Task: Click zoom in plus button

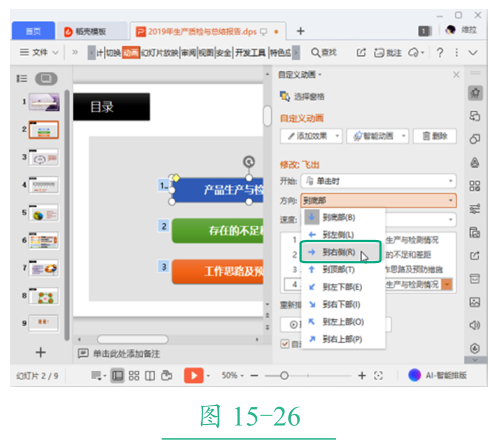Action: [362, 376]
